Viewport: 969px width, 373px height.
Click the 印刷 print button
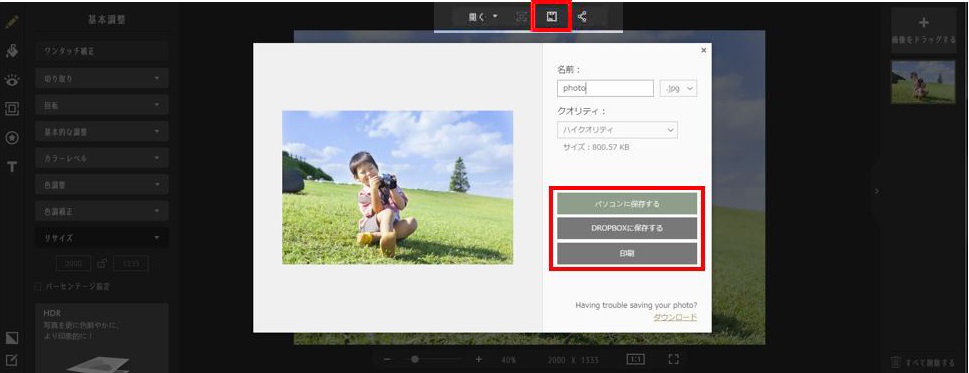[627, 253]
